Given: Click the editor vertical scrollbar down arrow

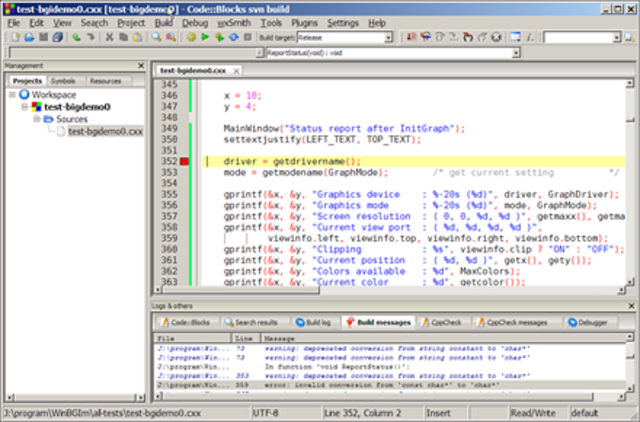Looking at the screenshot, I should 630,281.
